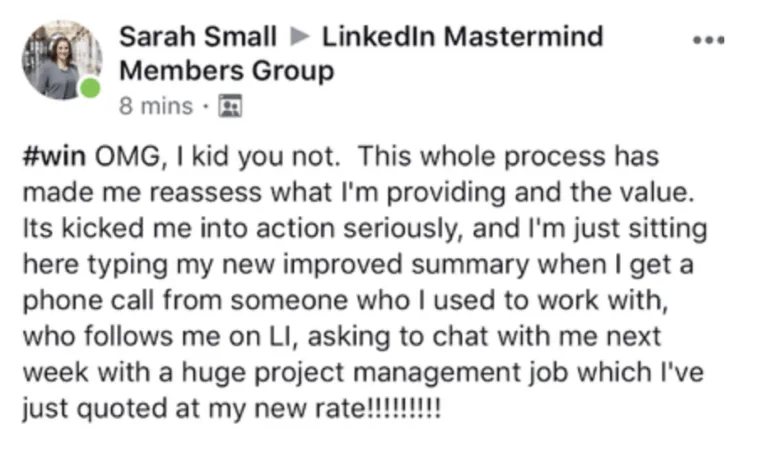The height and width of the screenshot is (467, 768).
Task: Click 'made me reassess' in post body
Action: pyautogui.click(x=142, y=192)
